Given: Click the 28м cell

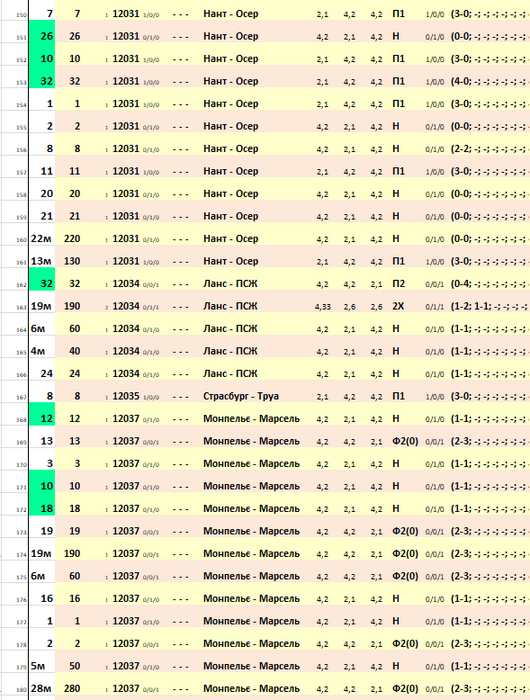Looking at the screenshot, I should click(x=41, y=689).
